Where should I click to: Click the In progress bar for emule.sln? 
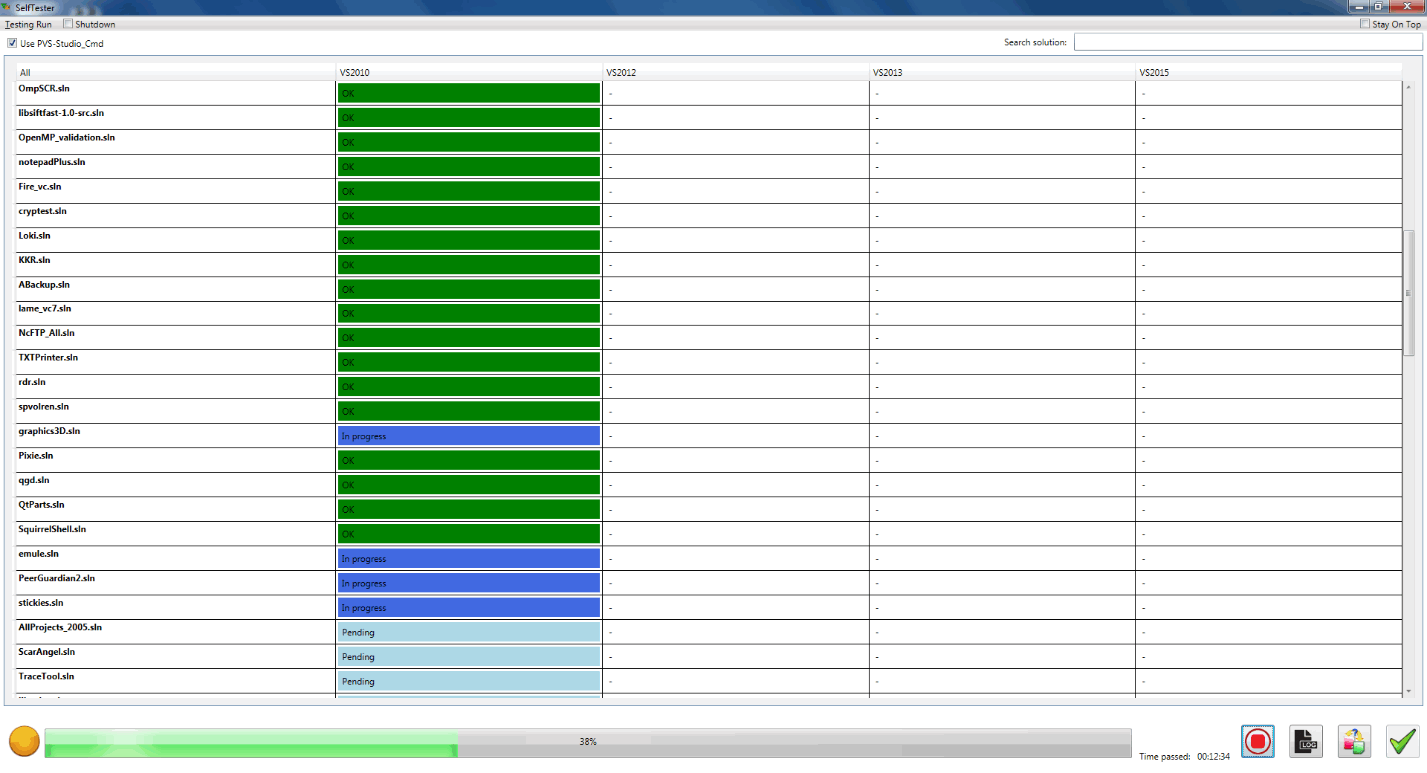(x=469, y=559)
